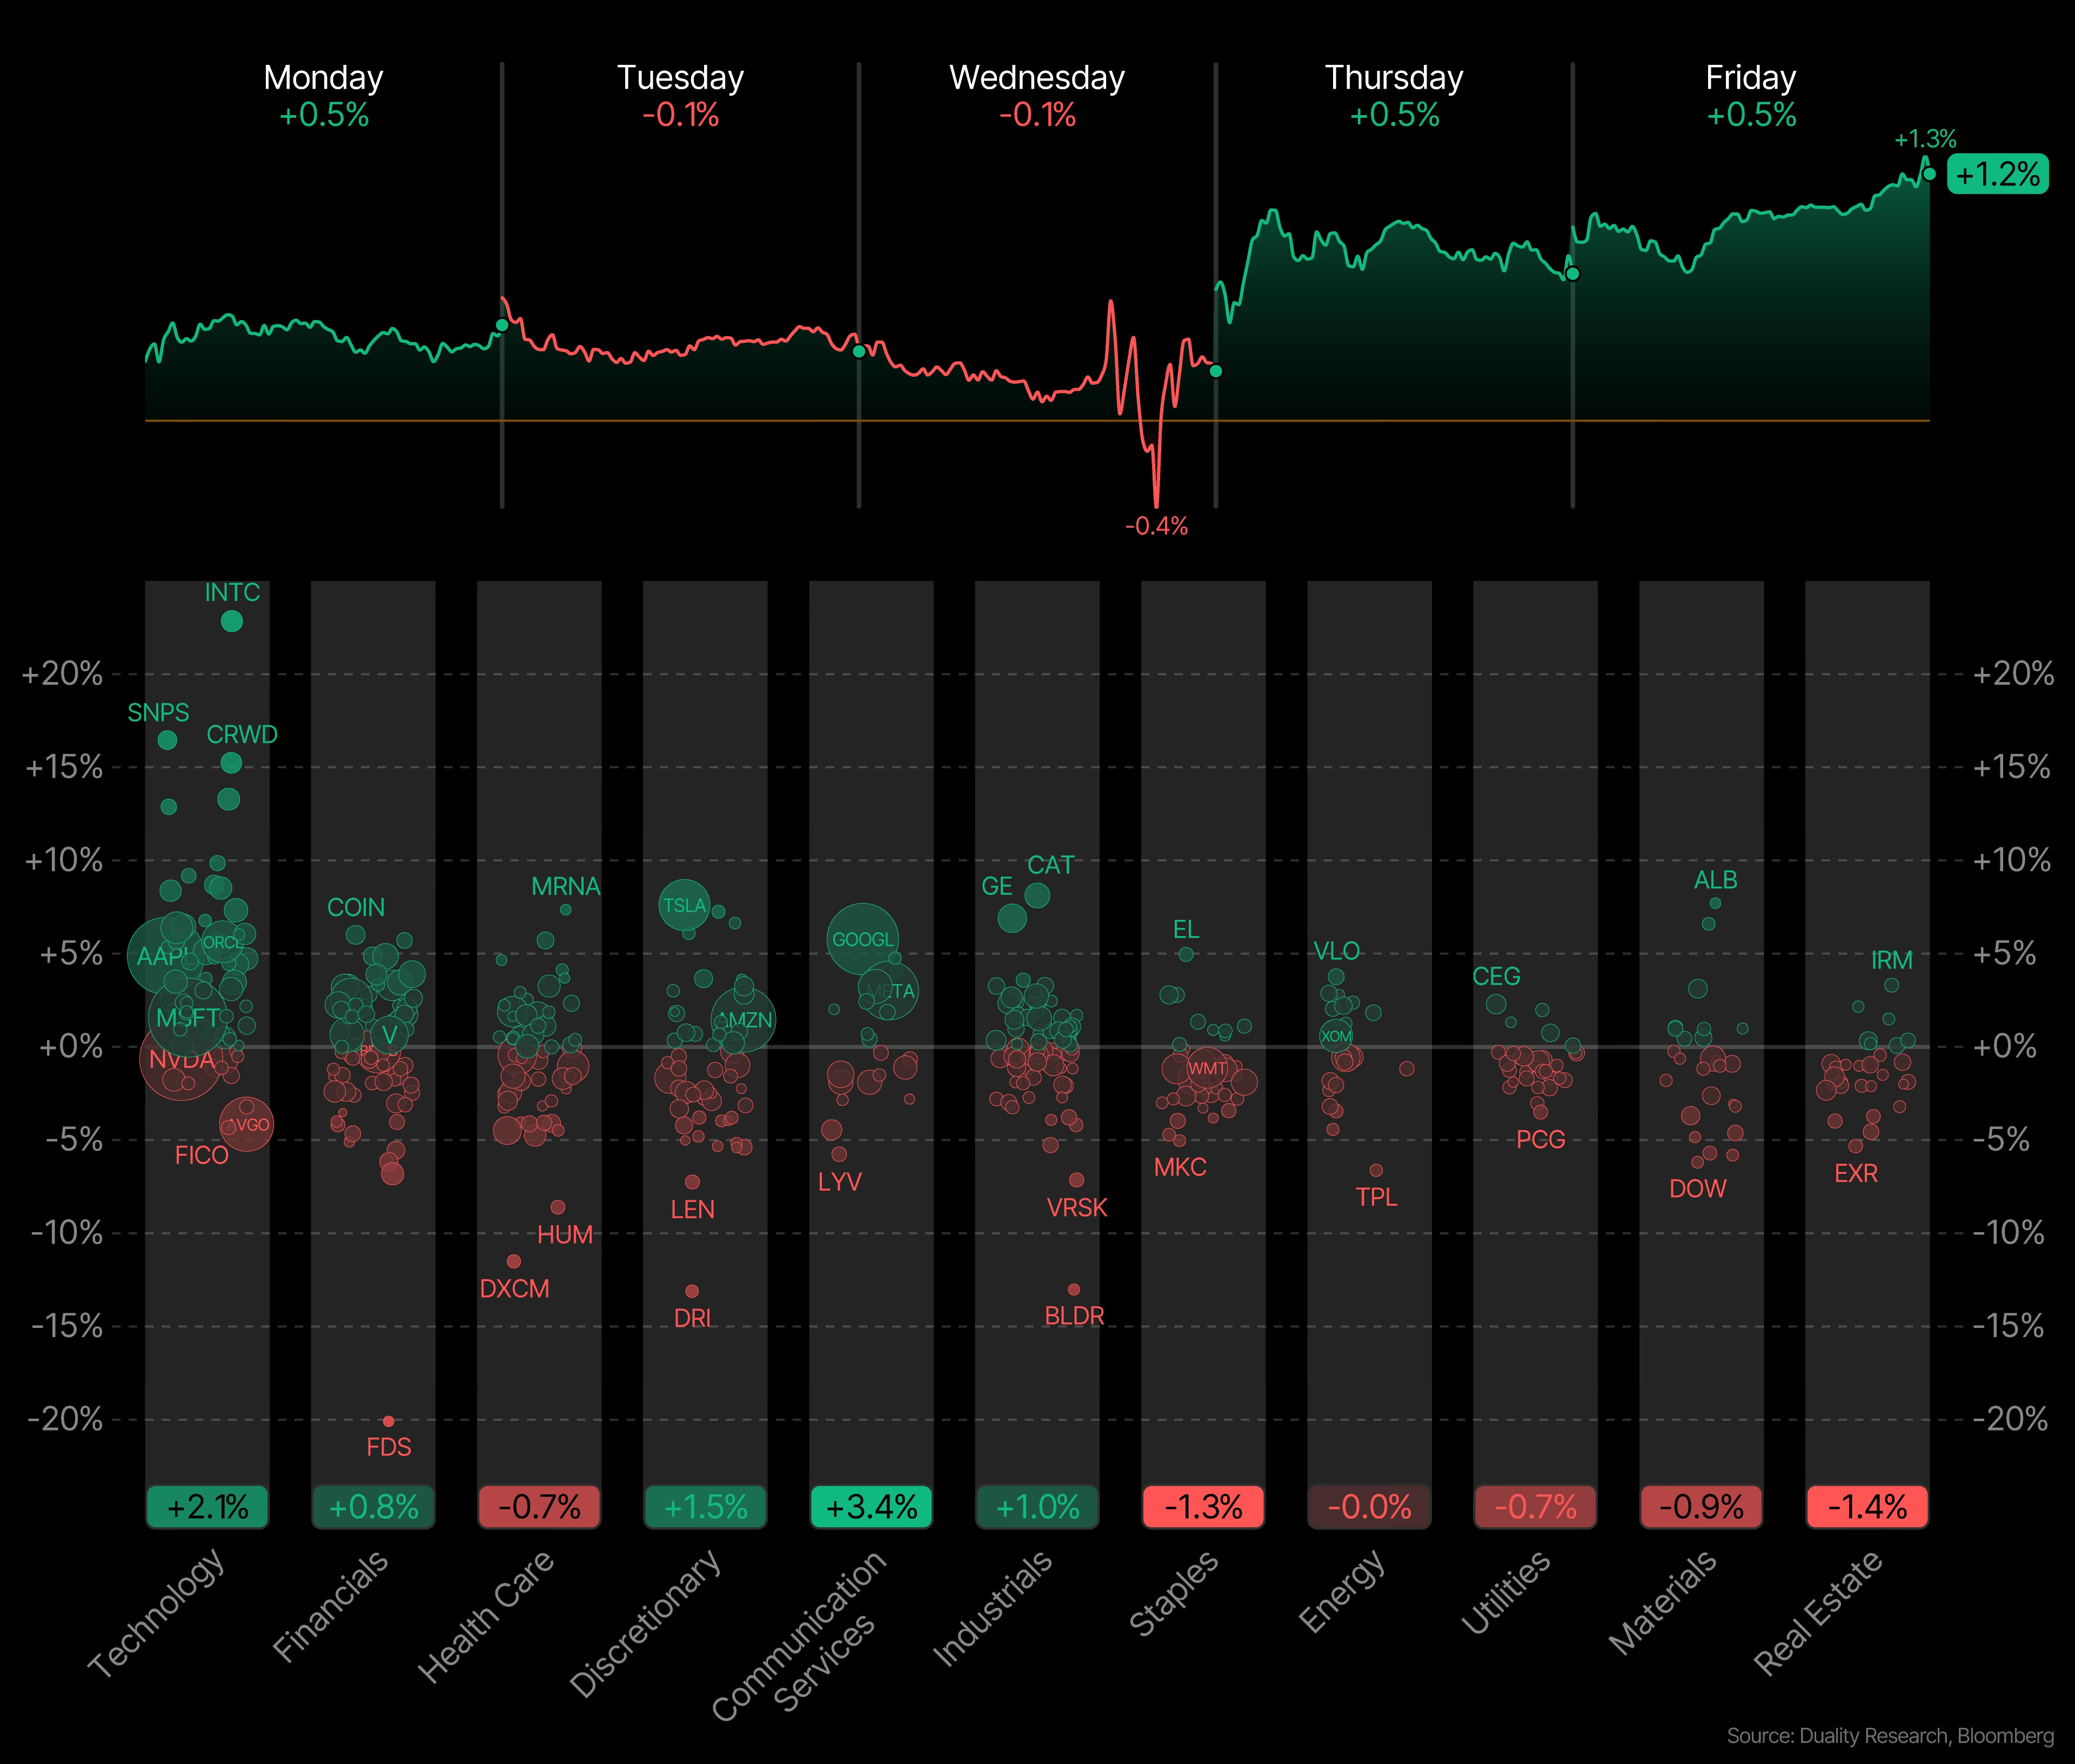2075x1764 pixels.
Task: Click the -1.4% Real Estate badge
Action: click(1867, 1507)
